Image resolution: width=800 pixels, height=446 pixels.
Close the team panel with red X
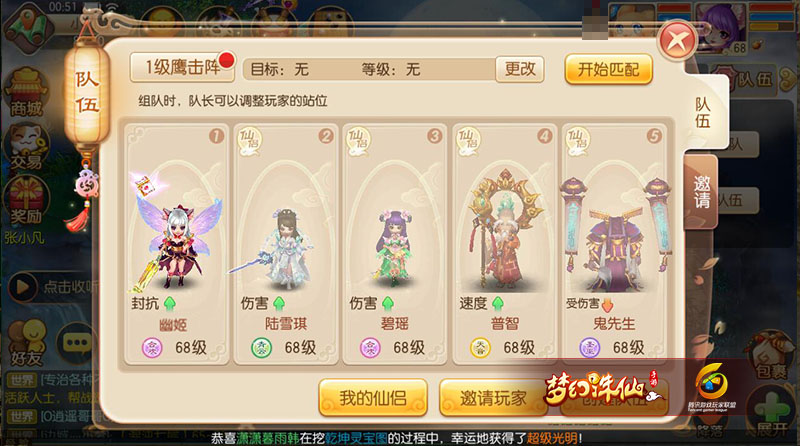pos(678,41)
